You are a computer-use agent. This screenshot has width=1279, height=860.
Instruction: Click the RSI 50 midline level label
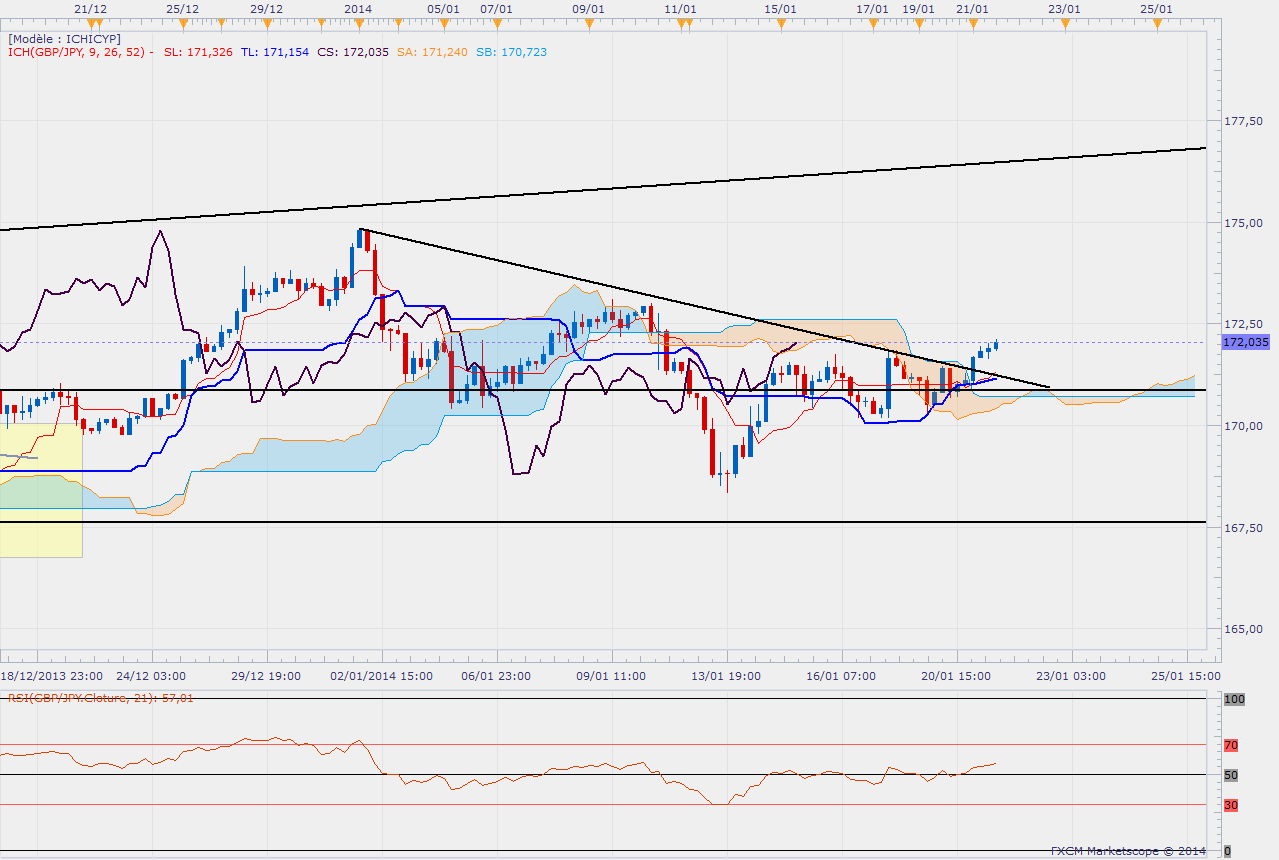(1231, 775)
